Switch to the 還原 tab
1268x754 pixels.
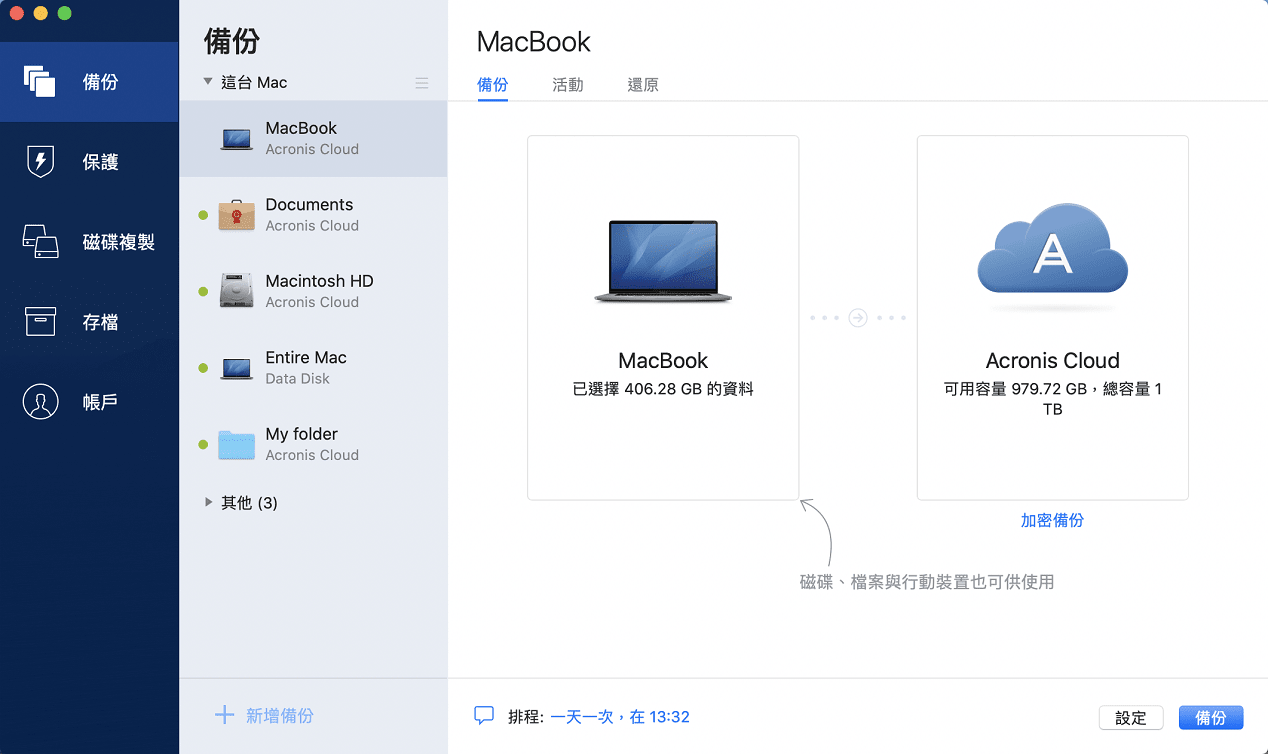coord(643,85)
